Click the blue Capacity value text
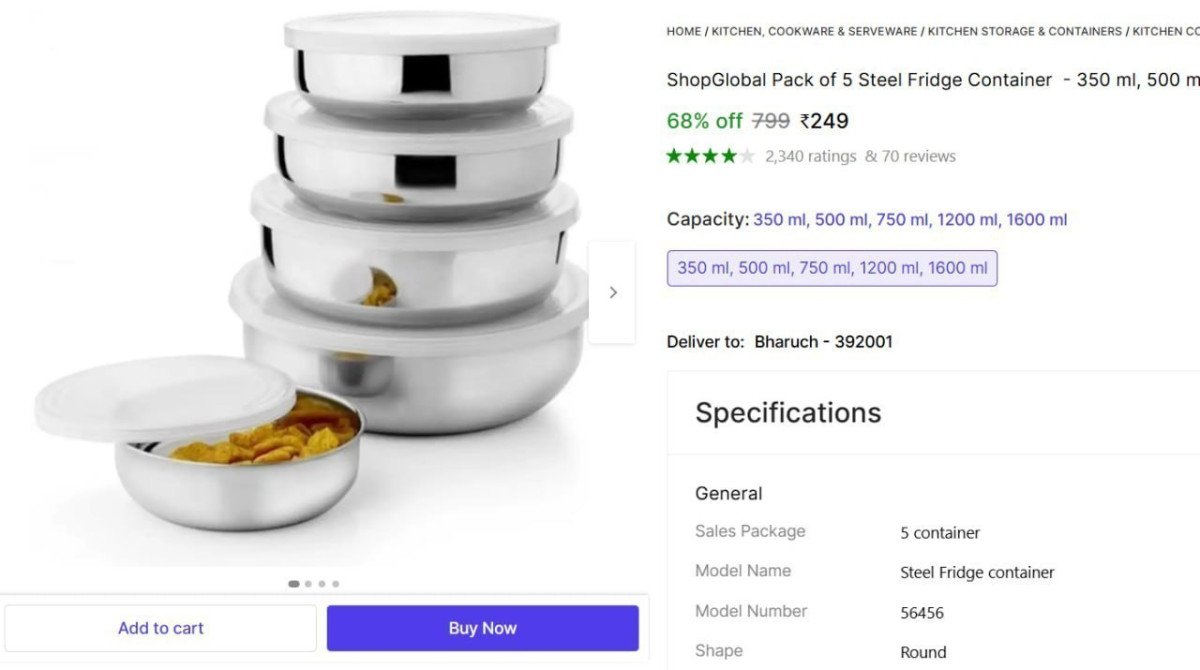This screenshot has height=670, width=1200. click(910, 220)
